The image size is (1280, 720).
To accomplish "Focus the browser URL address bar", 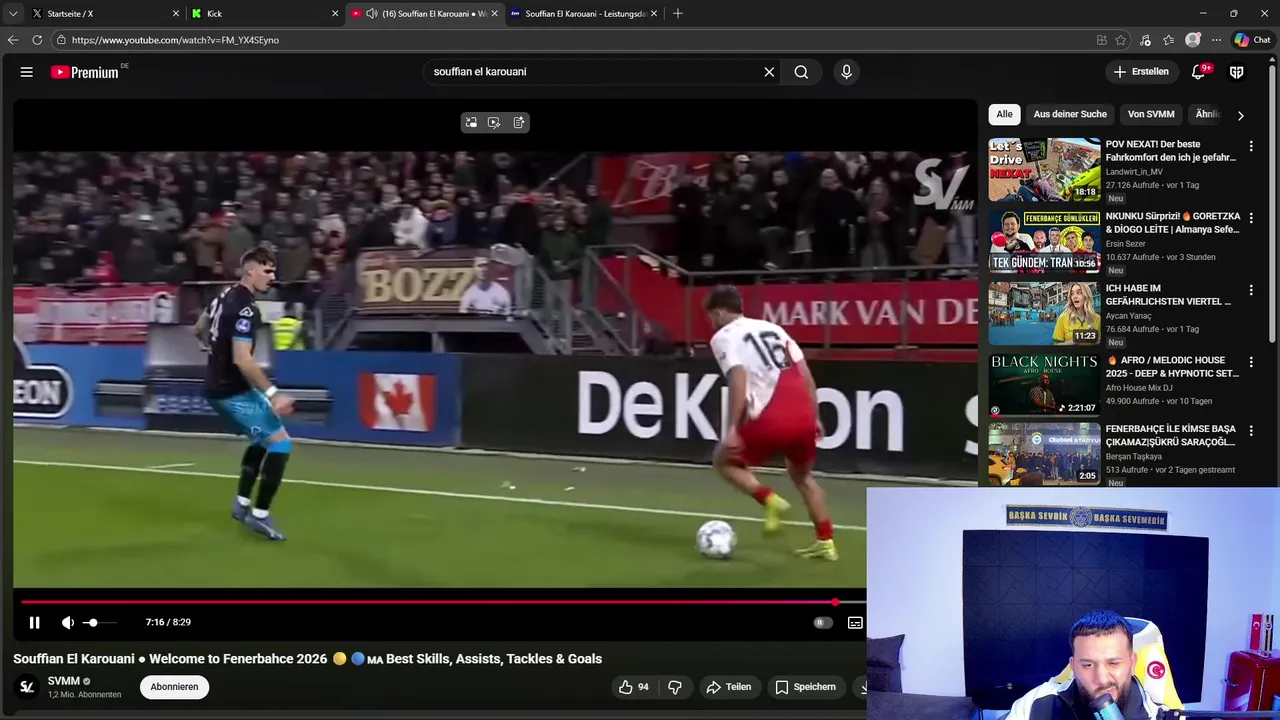I will [570, 40].
